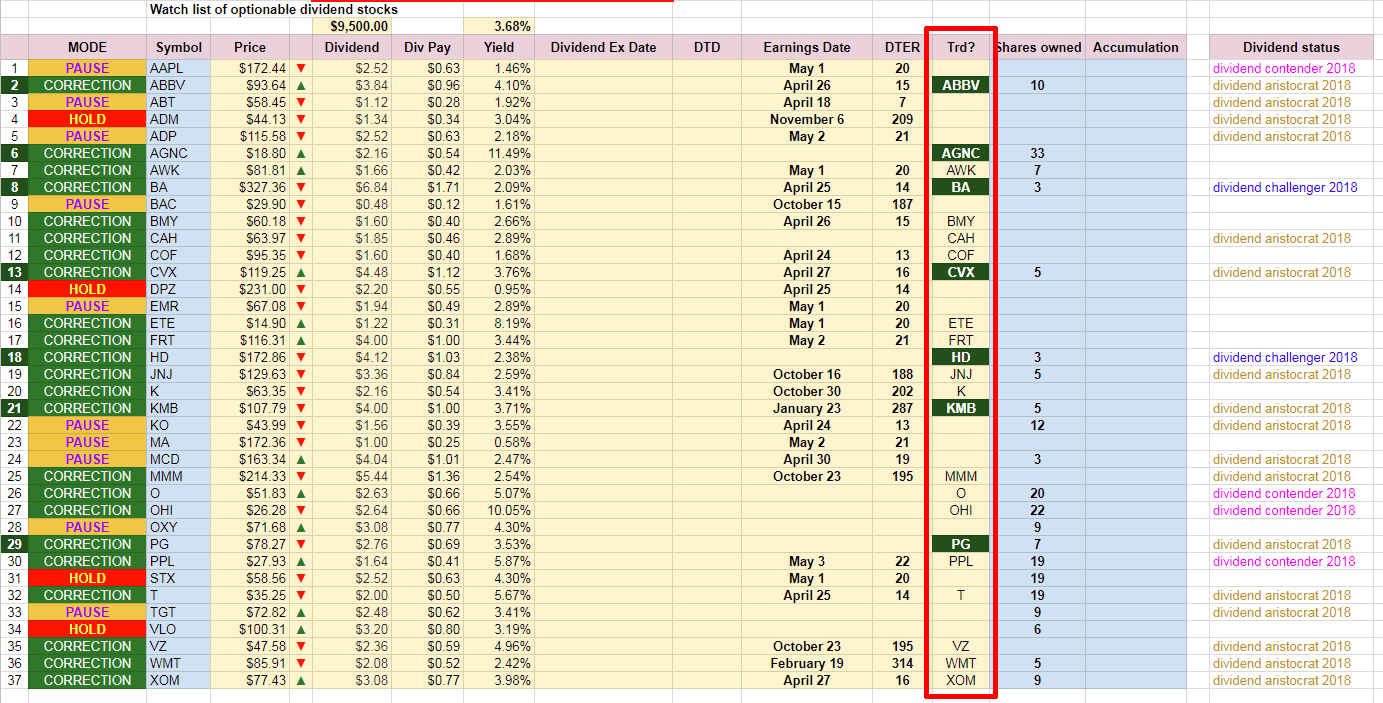Click the Symbol column header

pyautogui.click(x=179, y=47)
